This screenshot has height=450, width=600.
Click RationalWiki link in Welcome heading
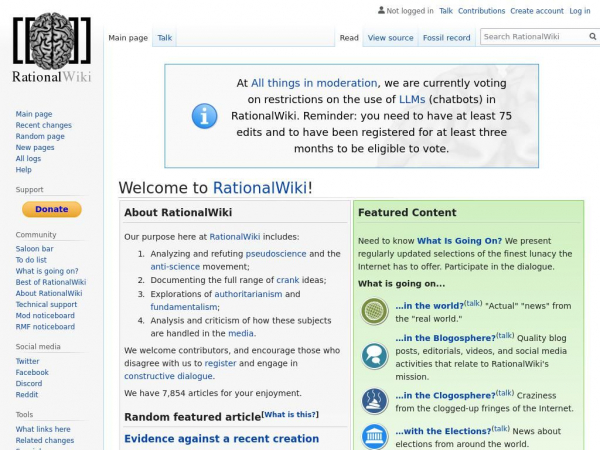click(x=260, y=188)
